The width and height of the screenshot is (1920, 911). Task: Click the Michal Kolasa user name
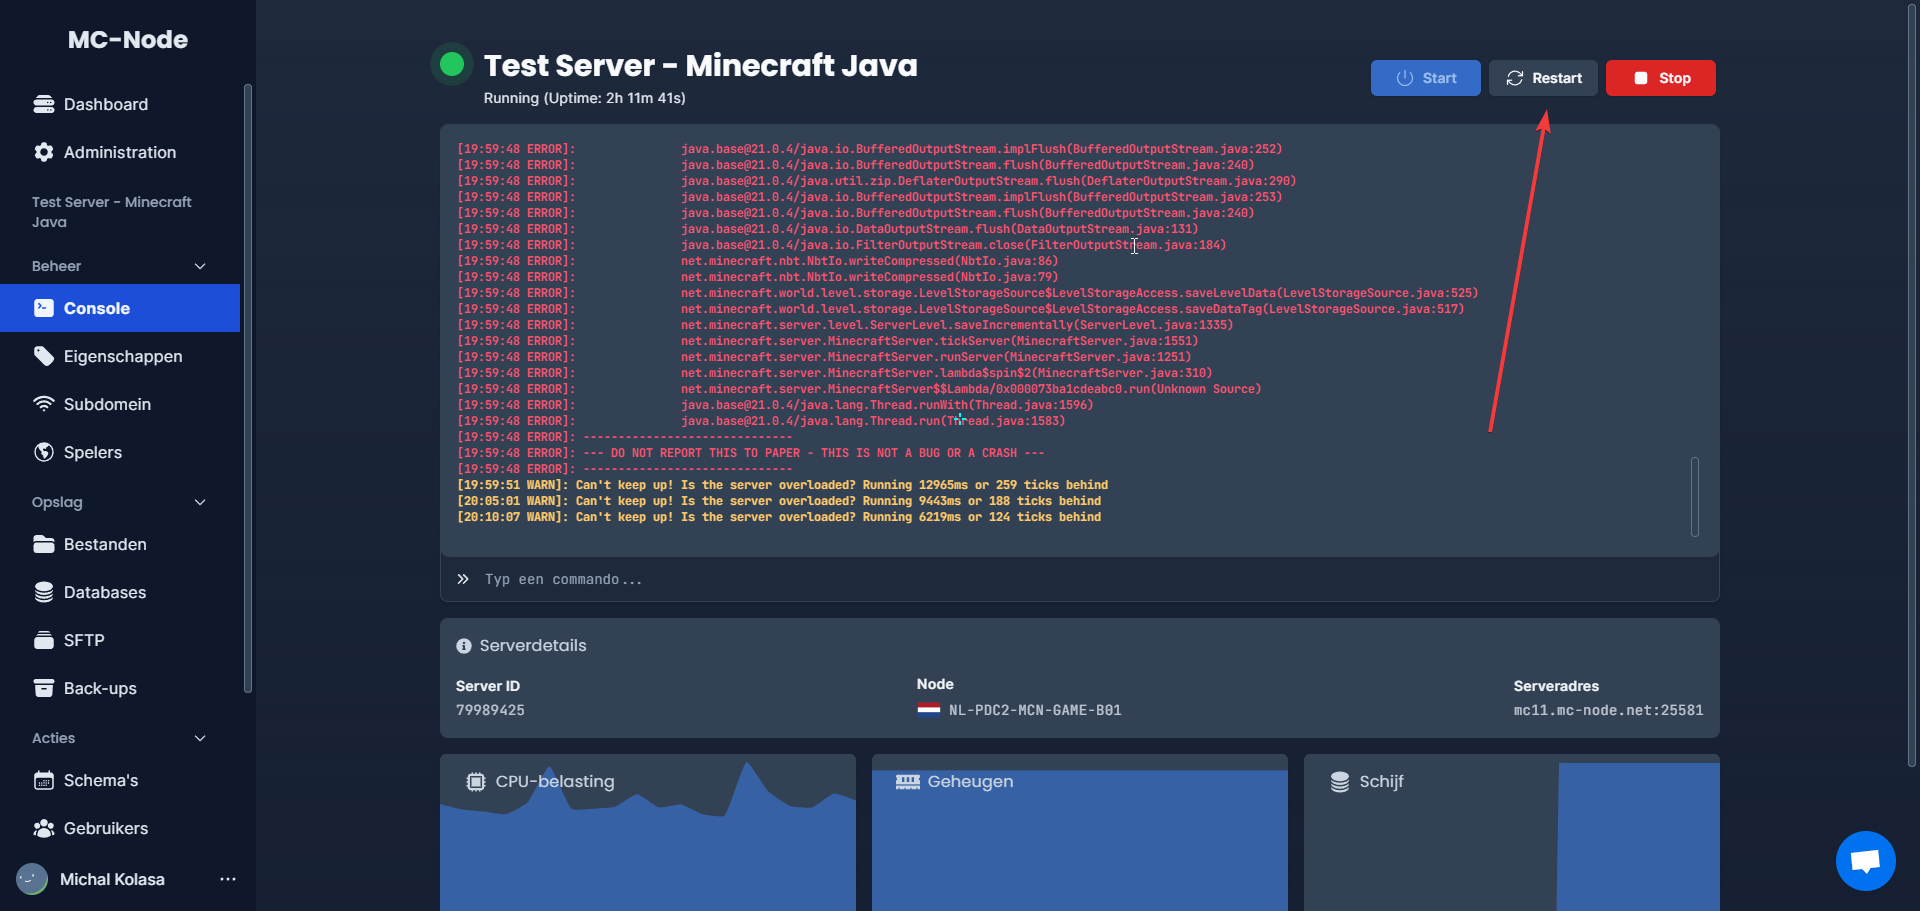112,879
